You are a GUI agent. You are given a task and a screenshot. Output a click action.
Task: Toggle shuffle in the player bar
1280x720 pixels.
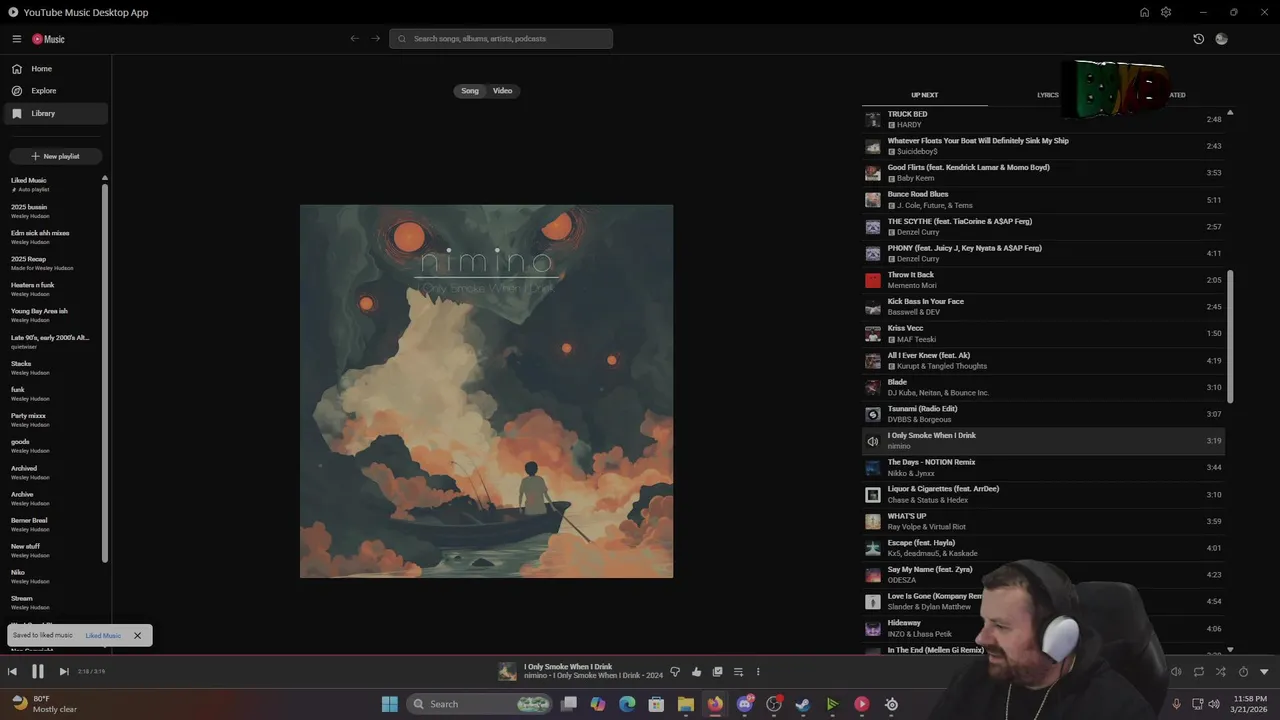[1220, 672]
